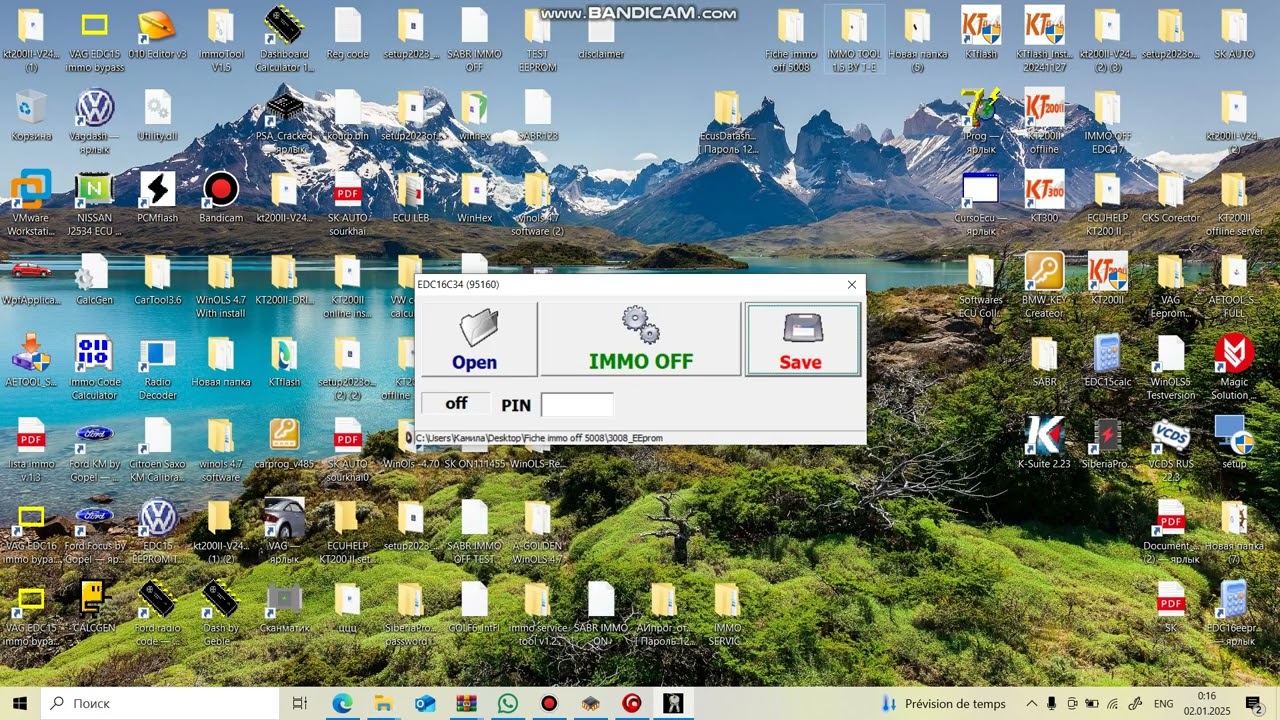This screenshot has width=1280, height=720.
Task: Select the IMMO SERVIC folder icon
Action: [727, 614]
